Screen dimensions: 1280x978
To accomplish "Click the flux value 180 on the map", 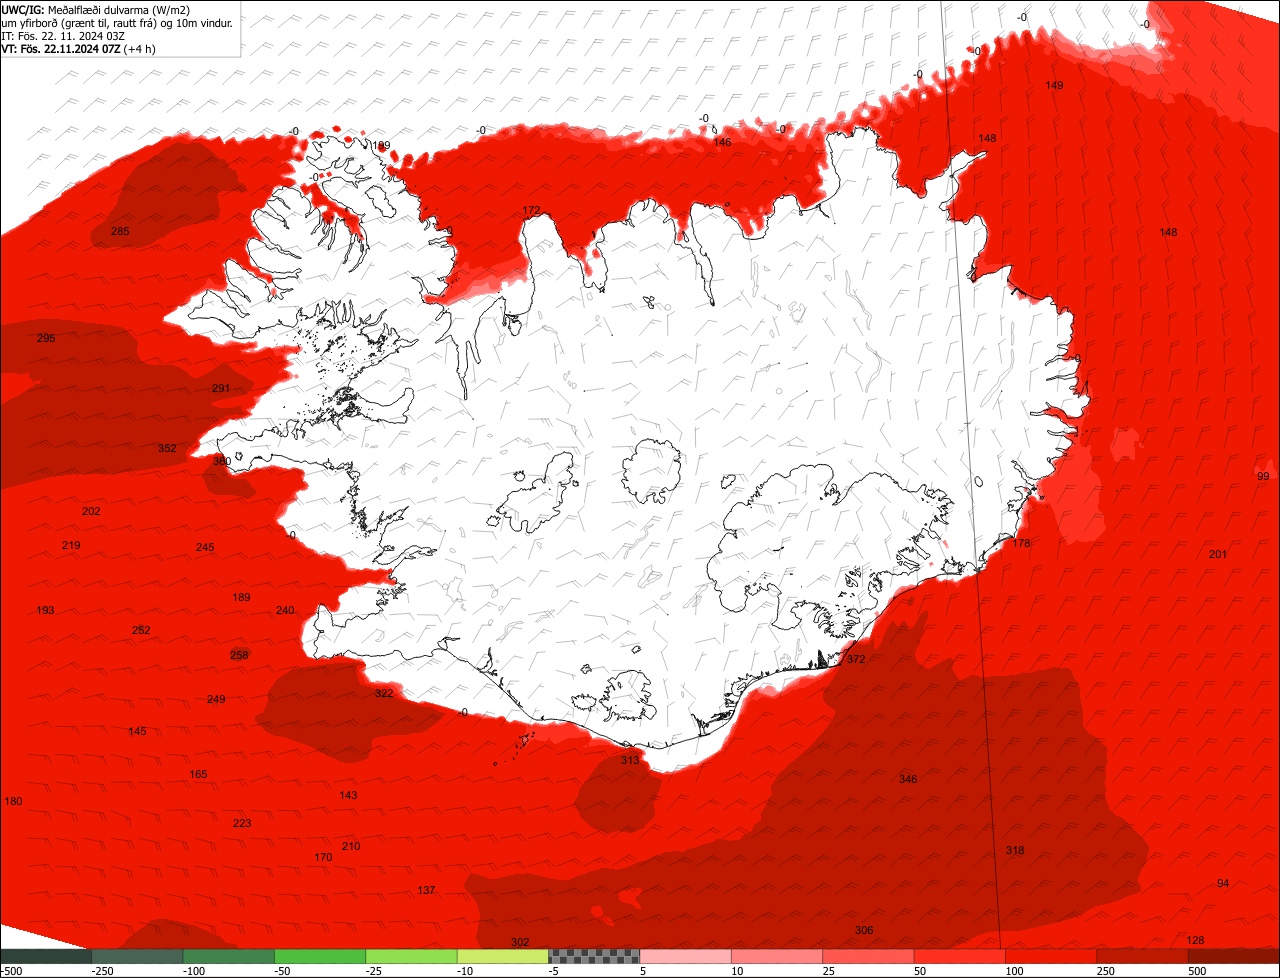I will [x=13, y=801].
